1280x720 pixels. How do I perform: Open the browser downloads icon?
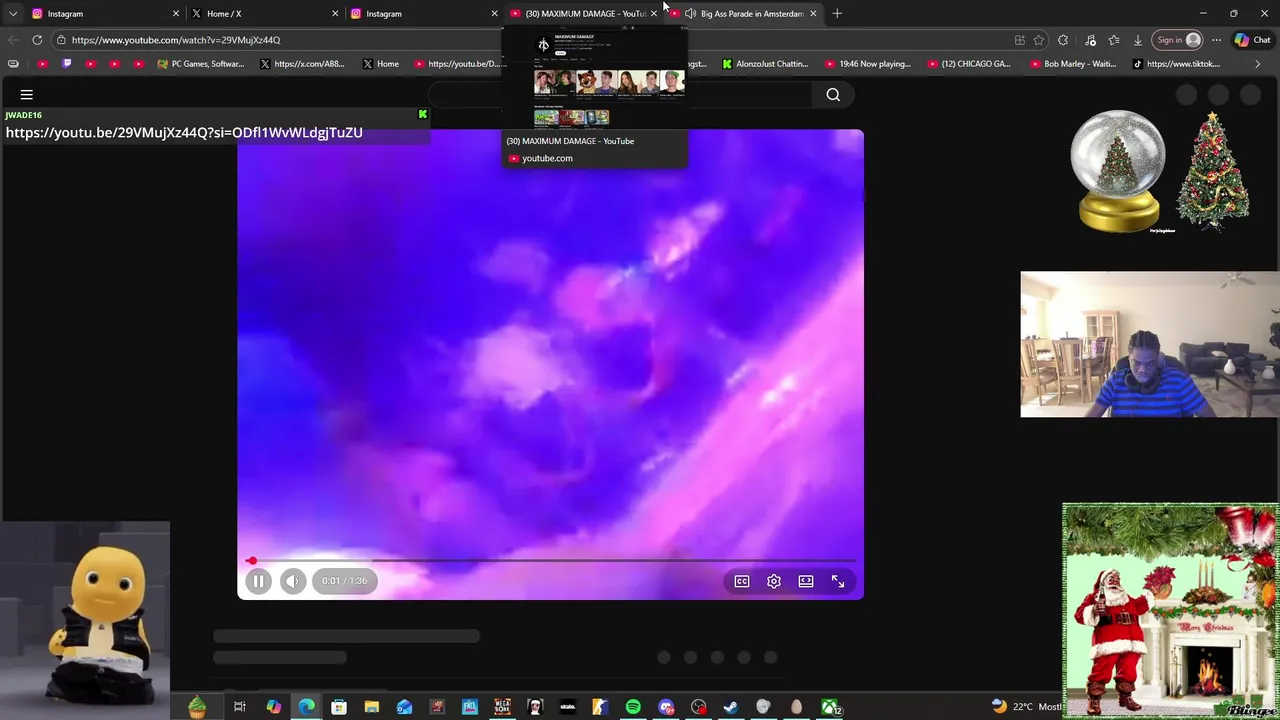[1138, 40]
